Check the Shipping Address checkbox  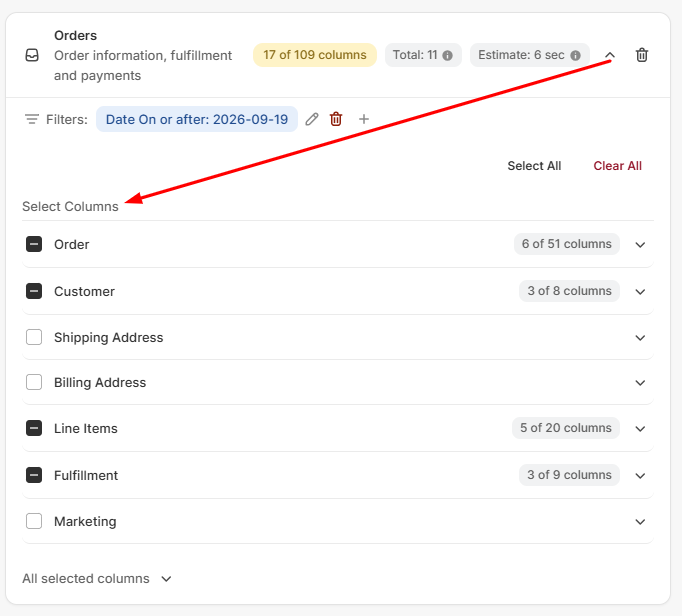pyautogui.click(x=34, y=337)
